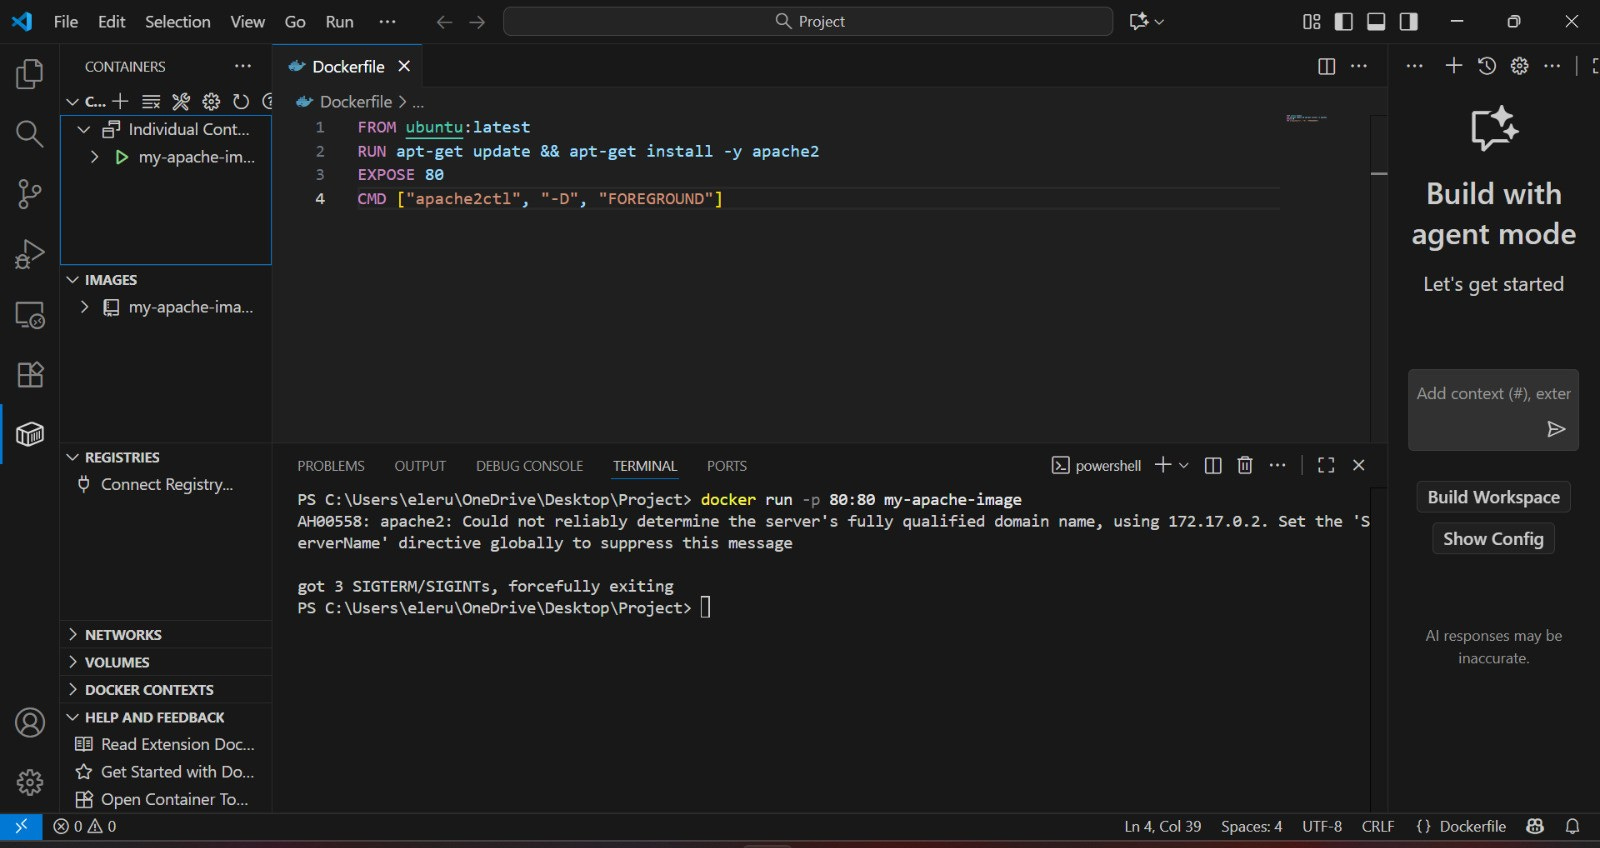Screen dimensions: 1600x848
Task: Open the Selection menu
Action: [177, 21]
